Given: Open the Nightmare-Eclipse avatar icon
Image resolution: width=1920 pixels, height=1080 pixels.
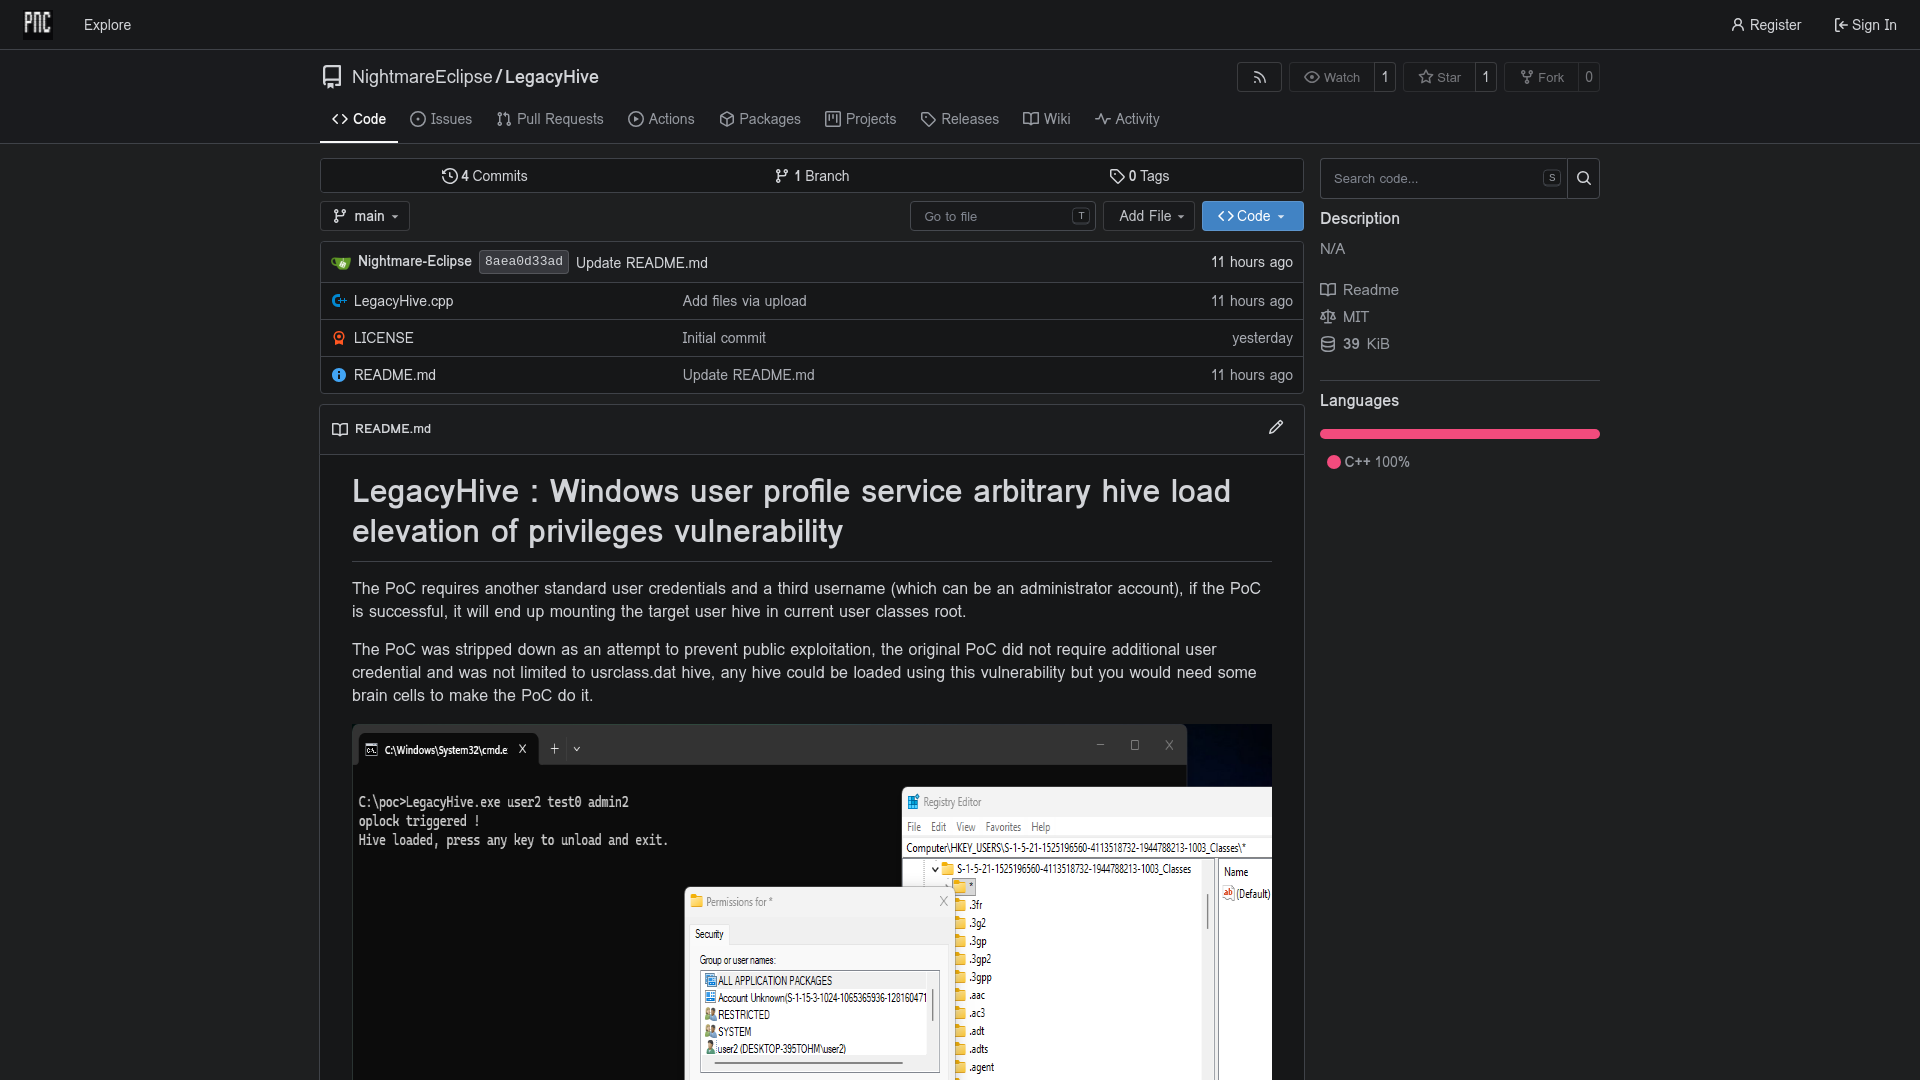Looking at the screenshot, I should (x=341, y=262).
